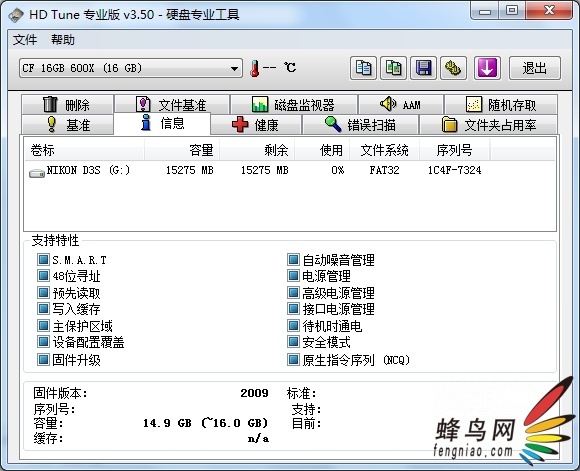Click the 容量 column header
Screen dimensions: 580x471
tap(182, 150)
